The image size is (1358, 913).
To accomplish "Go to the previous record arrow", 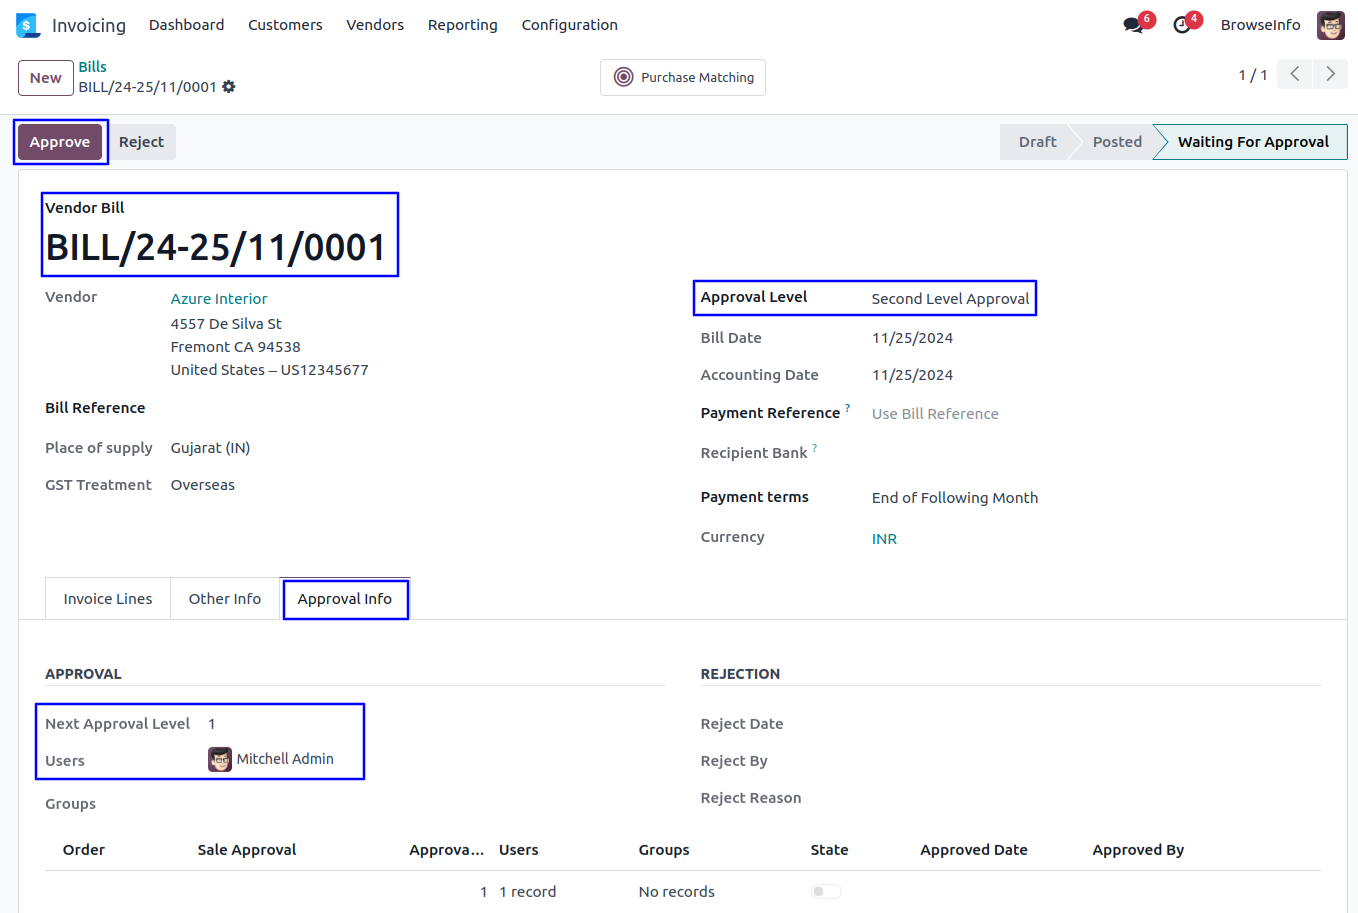I will [1295, 74].
